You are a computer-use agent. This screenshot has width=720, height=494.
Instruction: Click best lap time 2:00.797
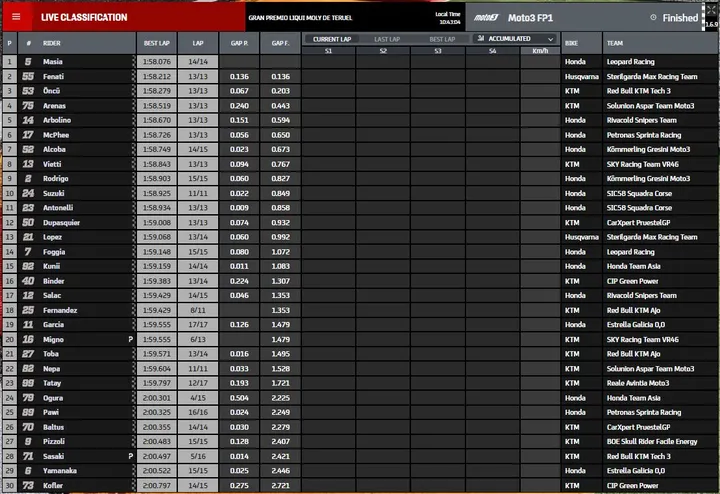click(x=157, y=485)
